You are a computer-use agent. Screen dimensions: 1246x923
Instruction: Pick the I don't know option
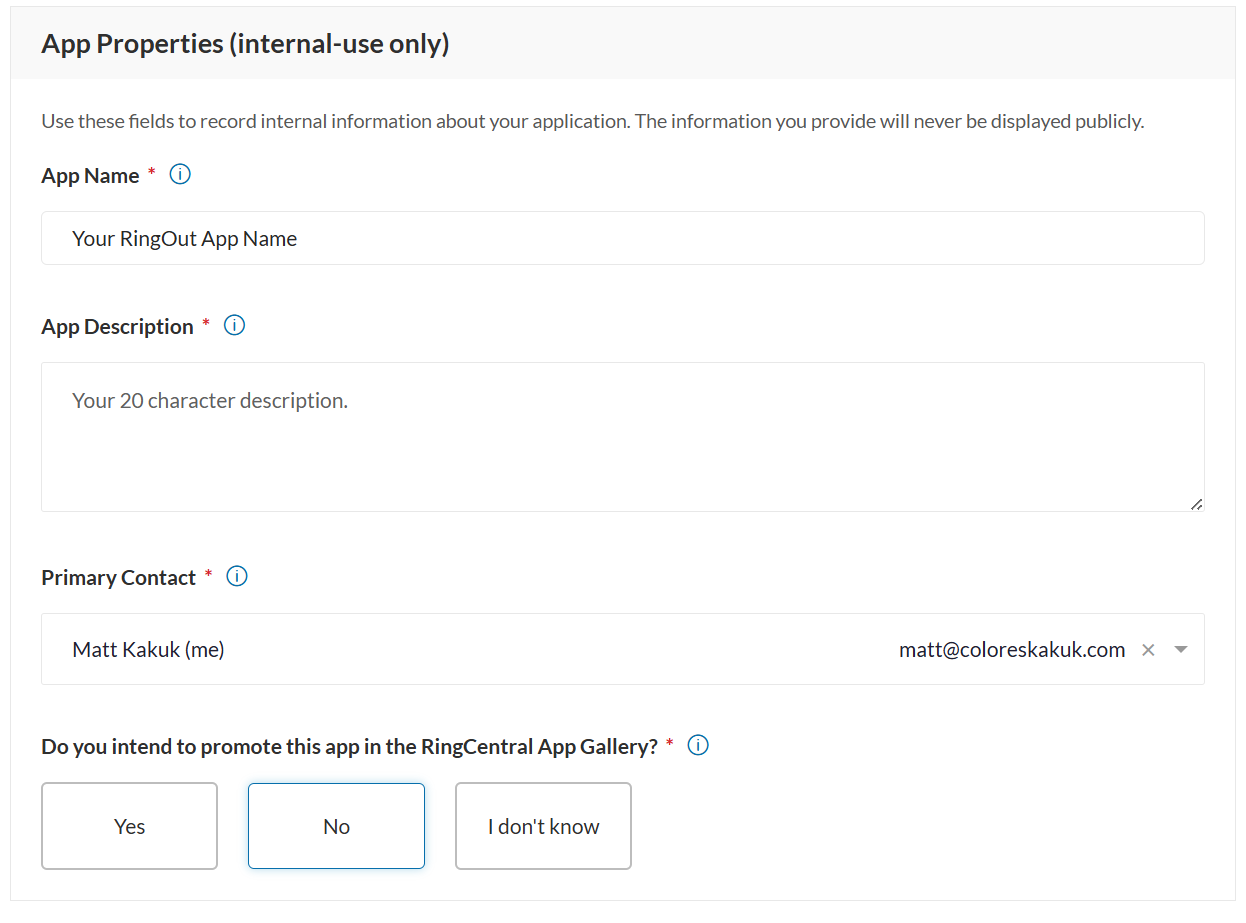click(543, 826)
